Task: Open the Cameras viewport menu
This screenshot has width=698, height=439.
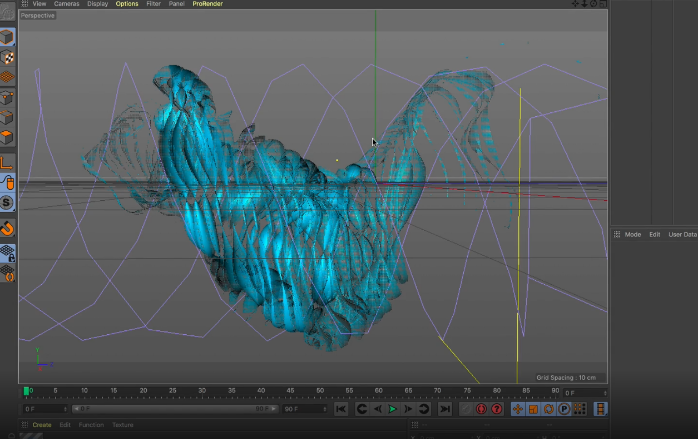Action: tap(66, 4)
